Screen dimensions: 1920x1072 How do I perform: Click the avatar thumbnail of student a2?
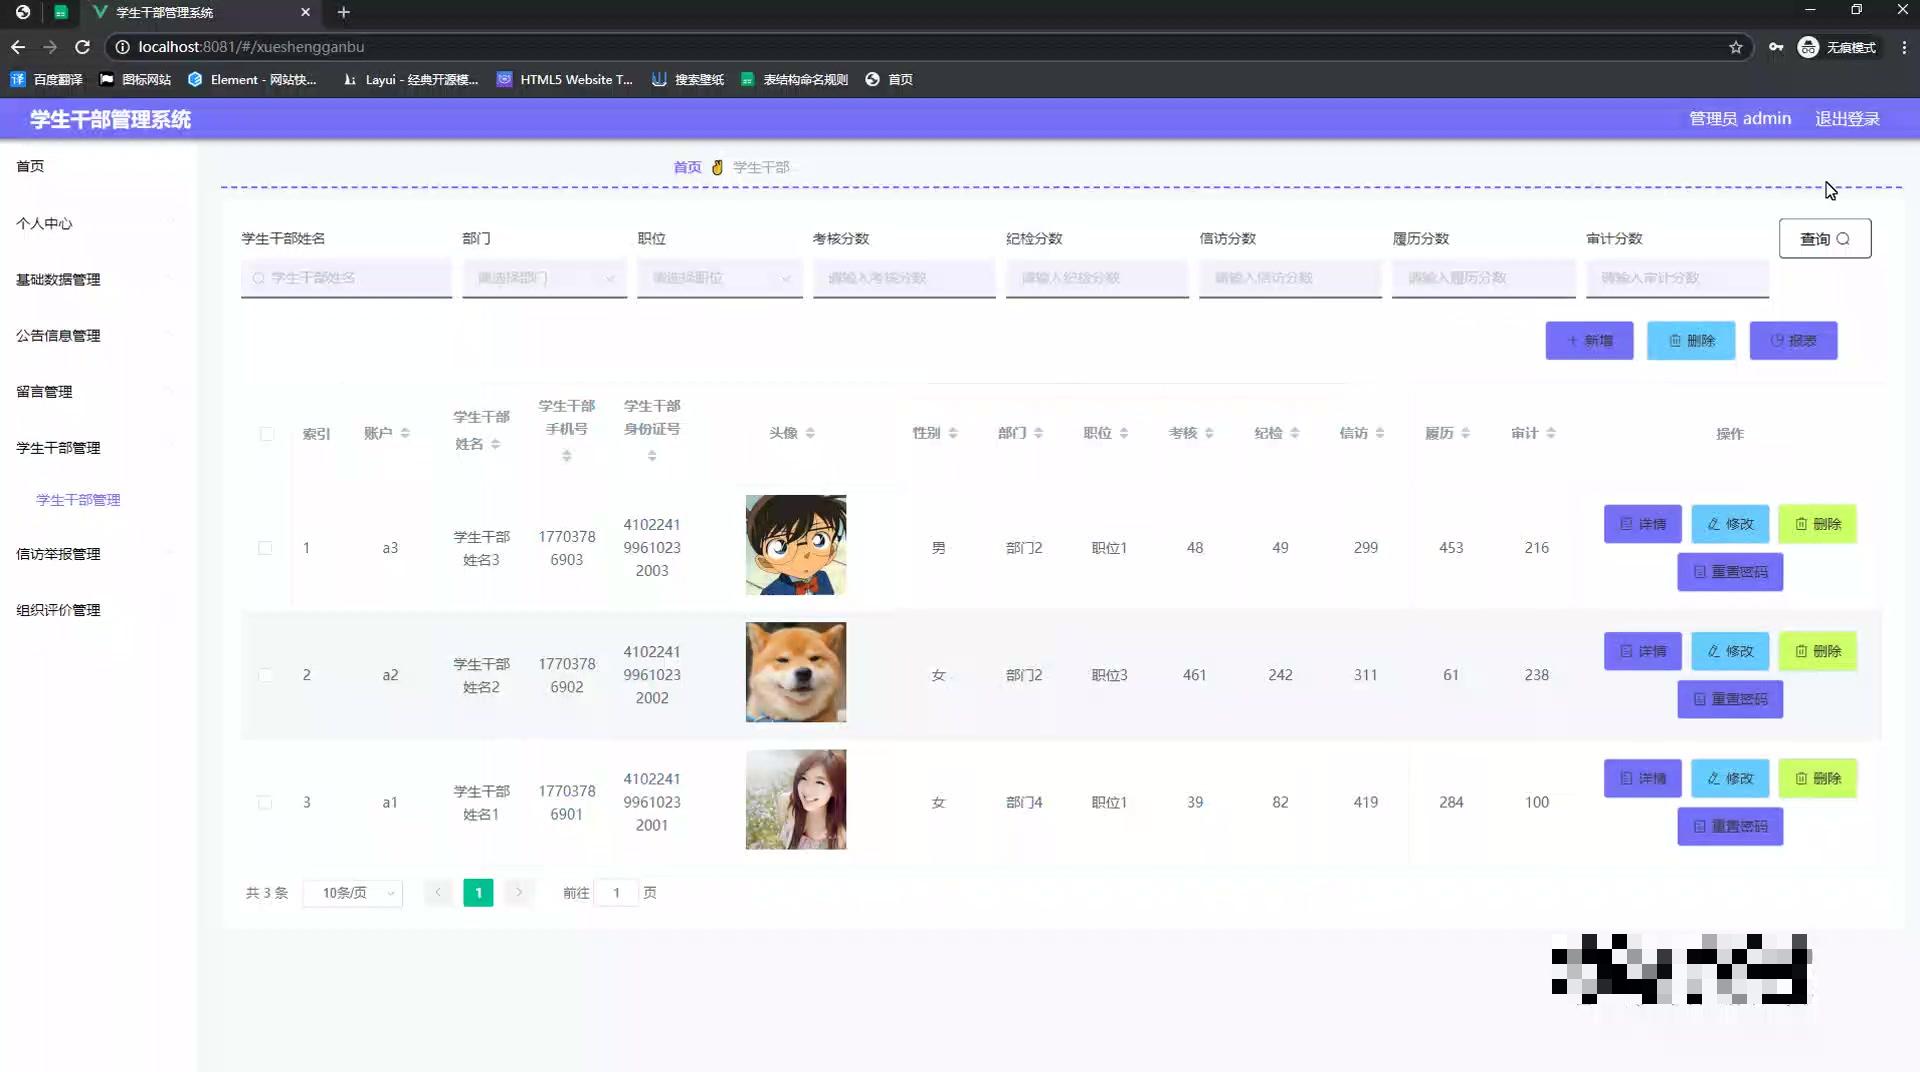(795, 672)
